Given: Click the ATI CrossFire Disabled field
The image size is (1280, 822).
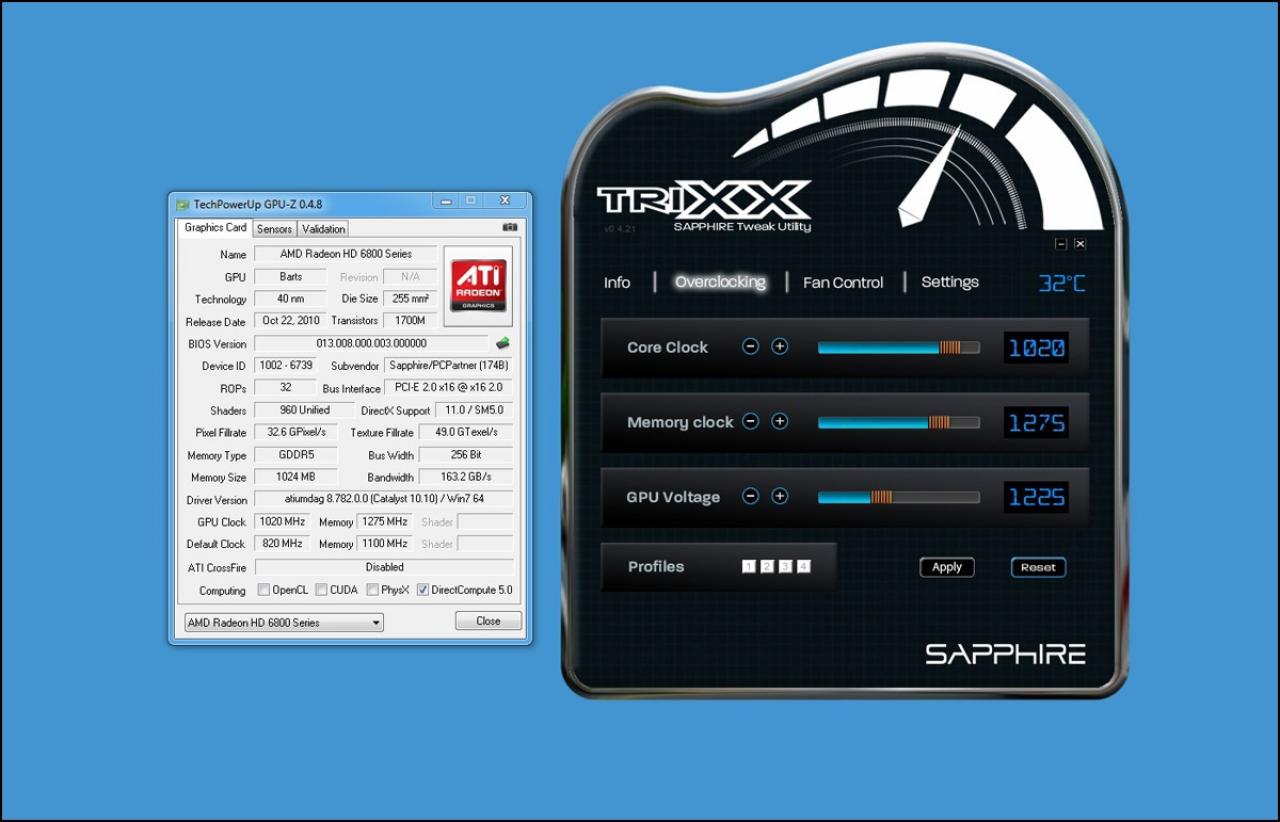Looking at the screenshot, I should pyautogui.click(x=384, y=567).
